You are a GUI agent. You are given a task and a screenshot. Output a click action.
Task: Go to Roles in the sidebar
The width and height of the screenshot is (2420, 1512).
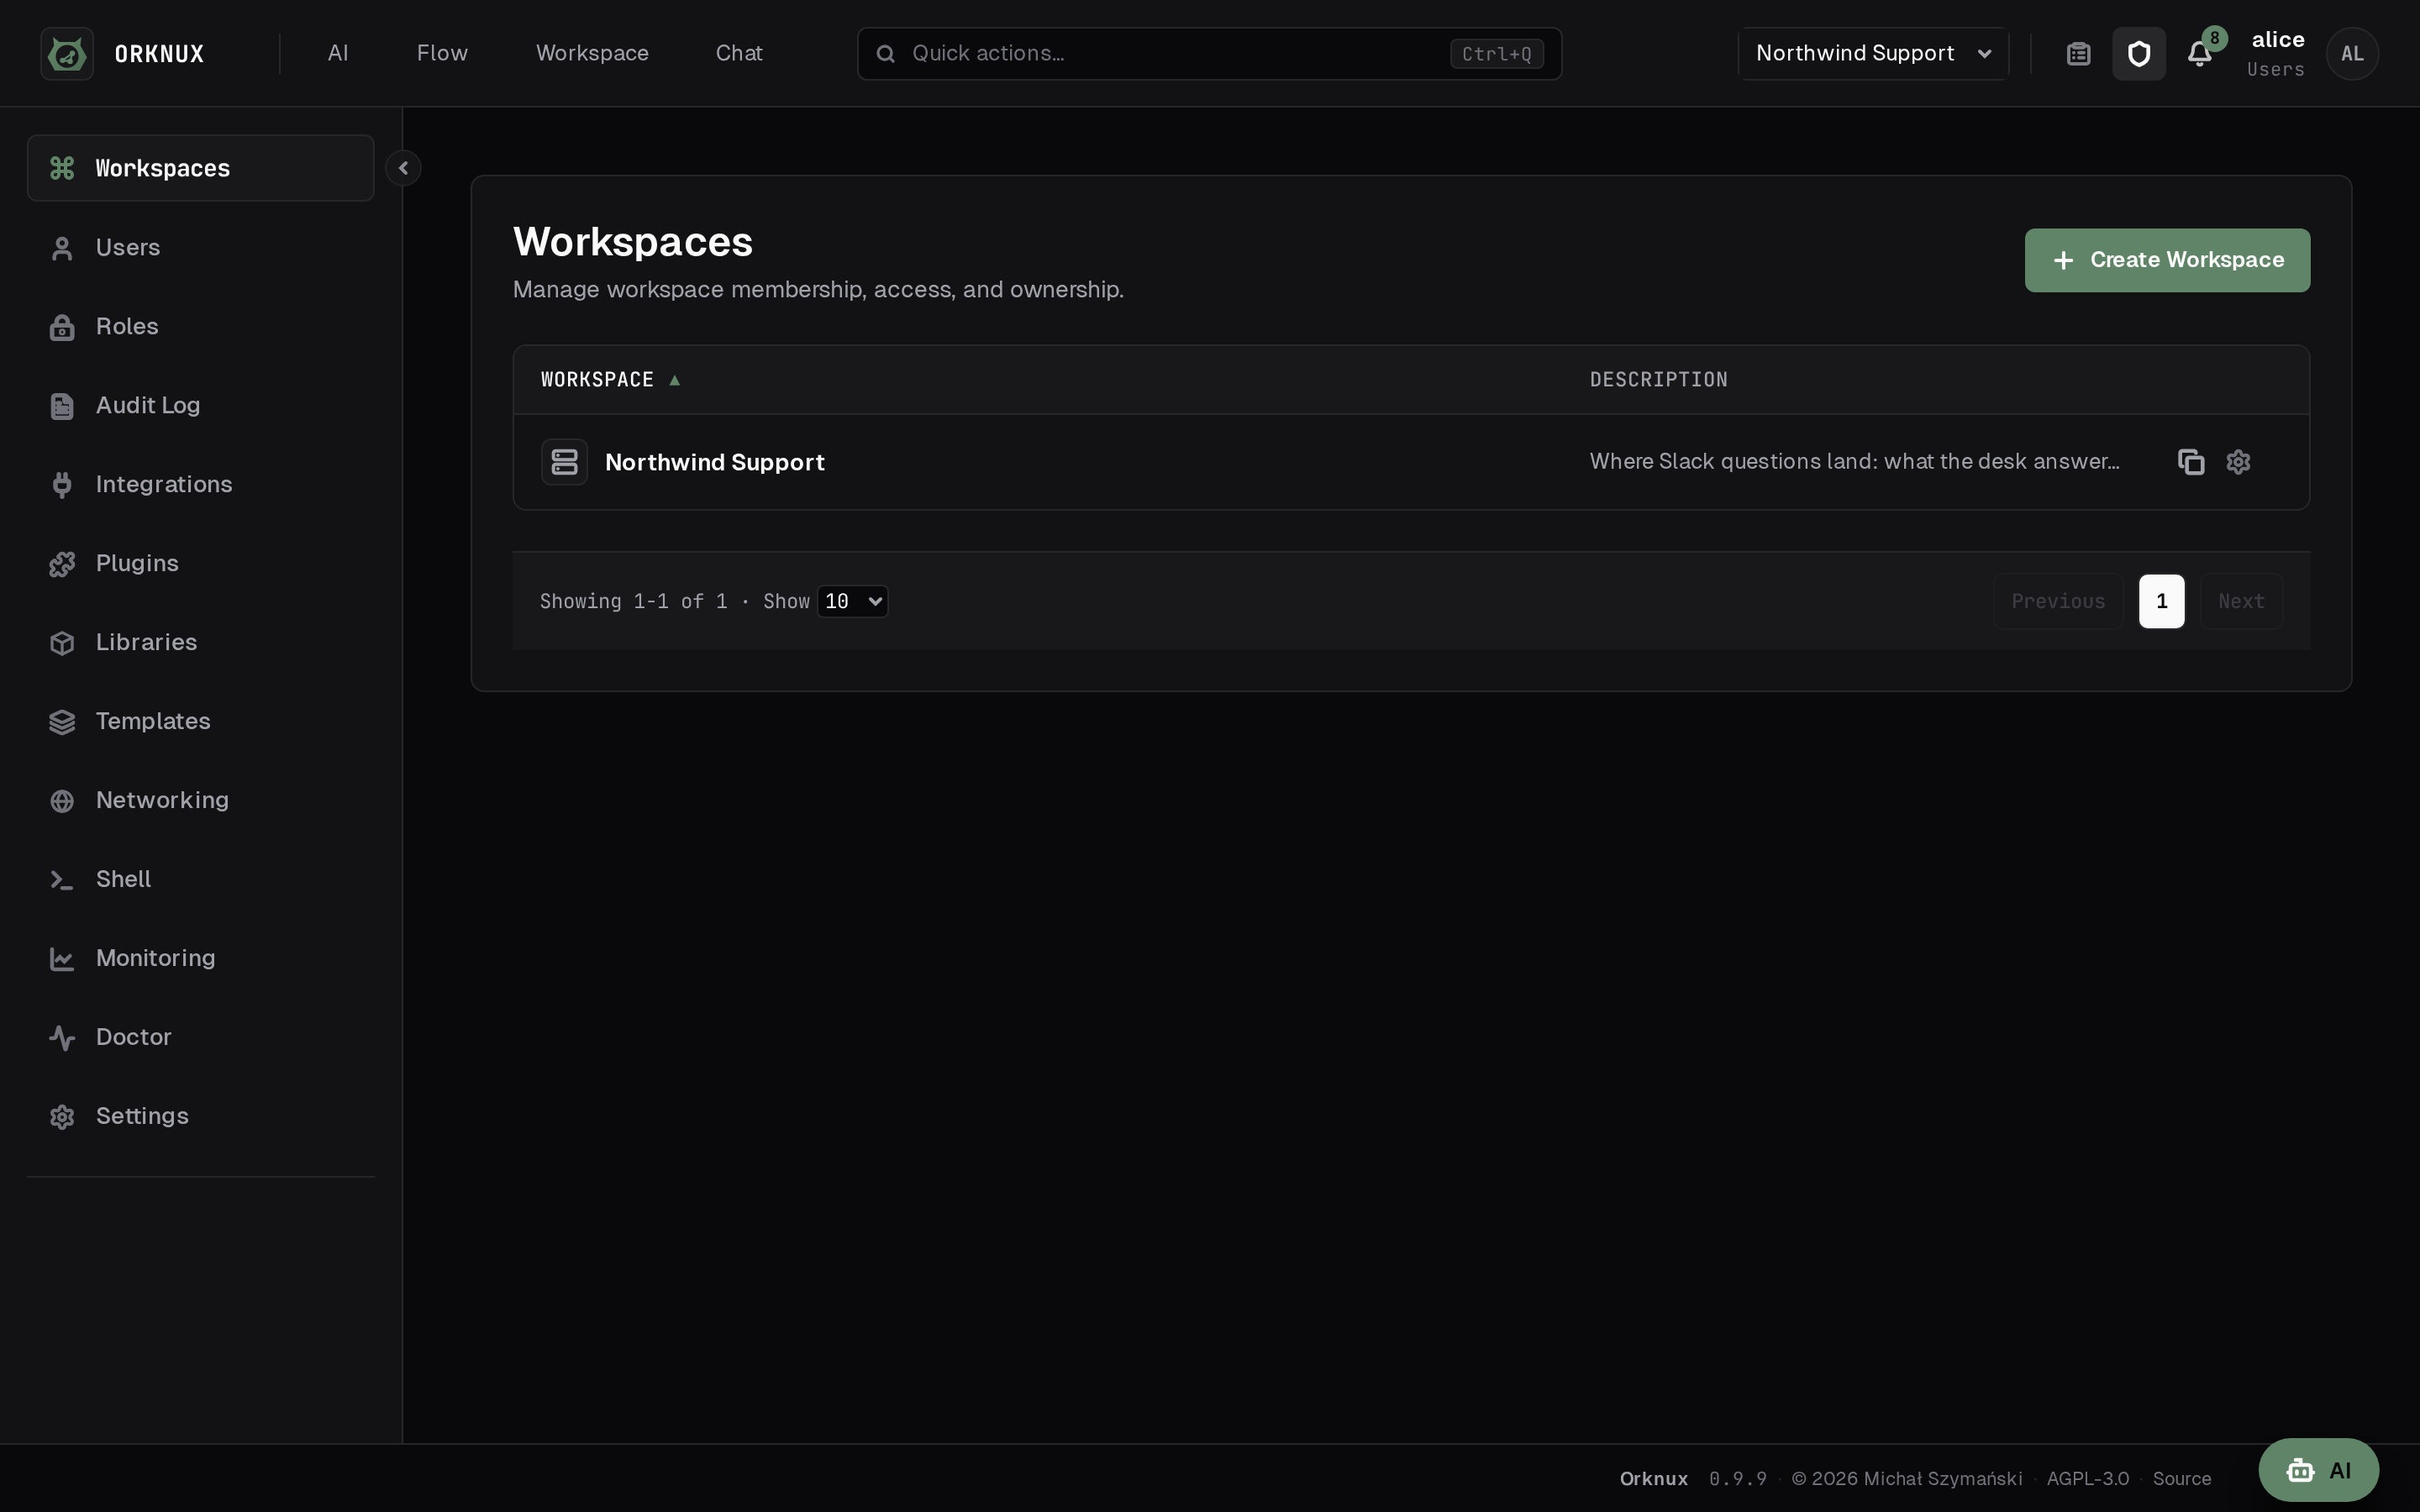[200, 326]
